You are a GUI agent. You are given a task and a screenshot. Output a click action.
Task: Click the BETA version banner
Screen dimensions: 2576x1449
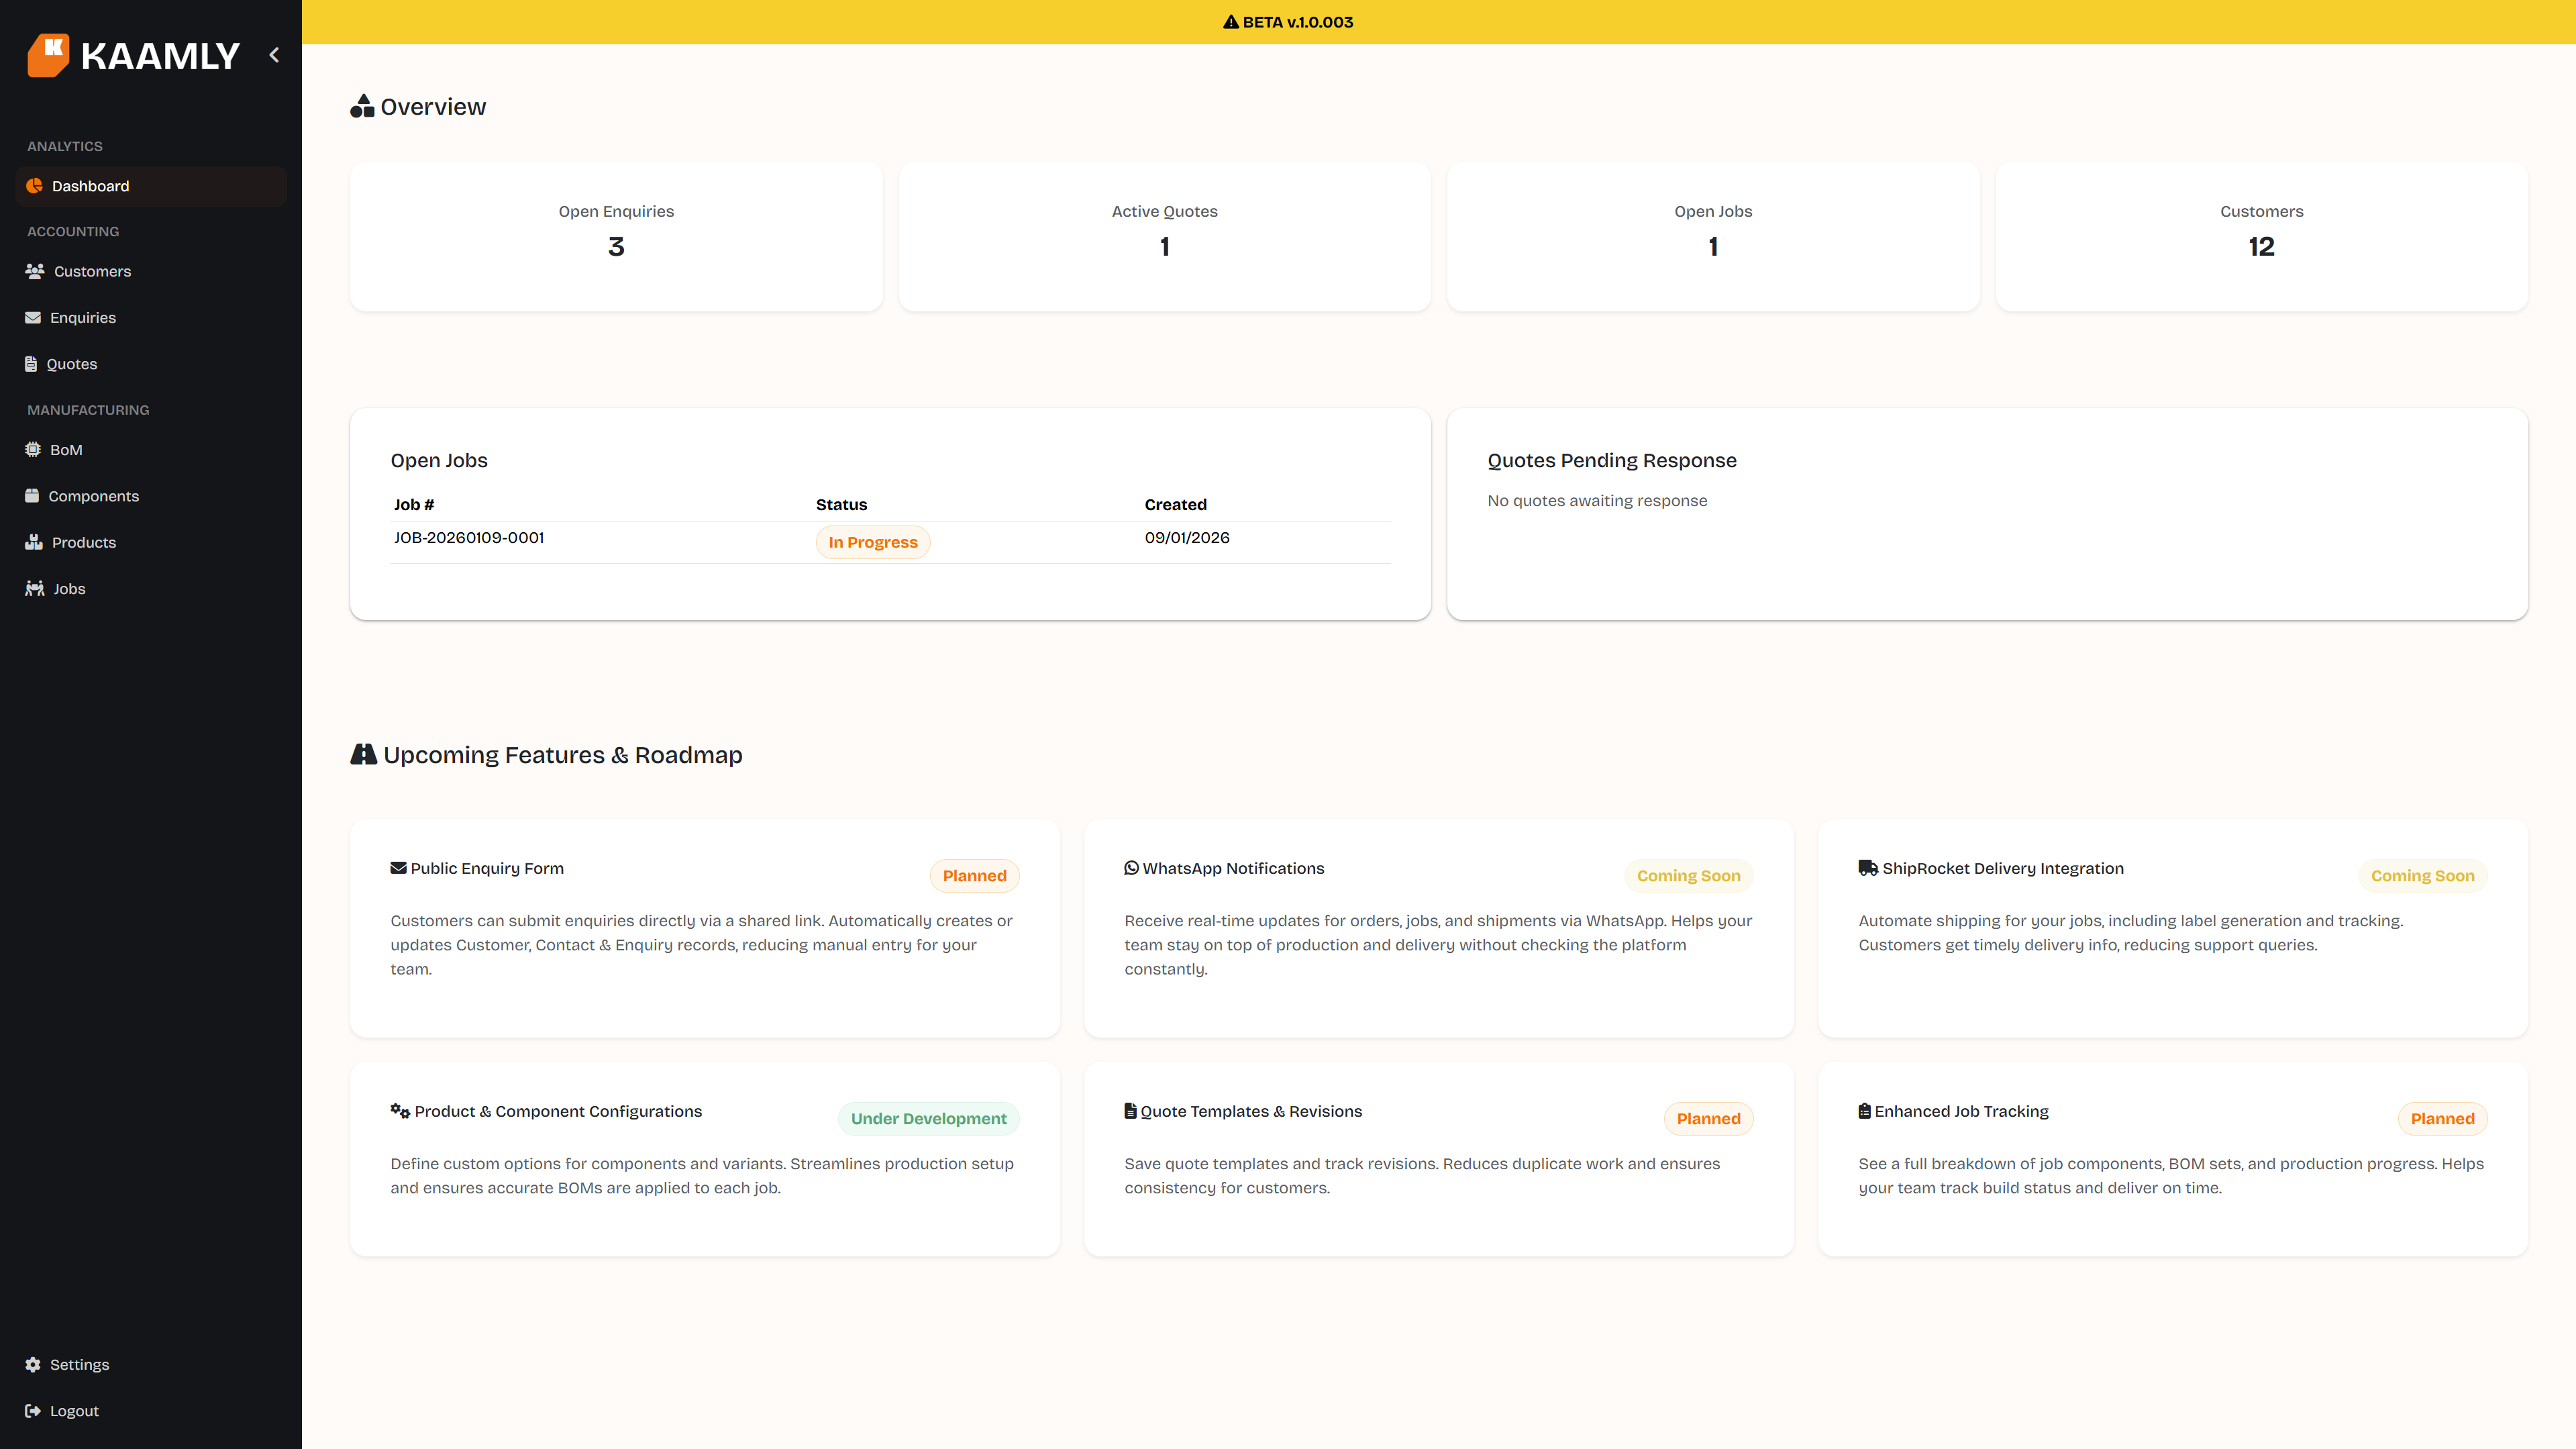point(1288,21)
